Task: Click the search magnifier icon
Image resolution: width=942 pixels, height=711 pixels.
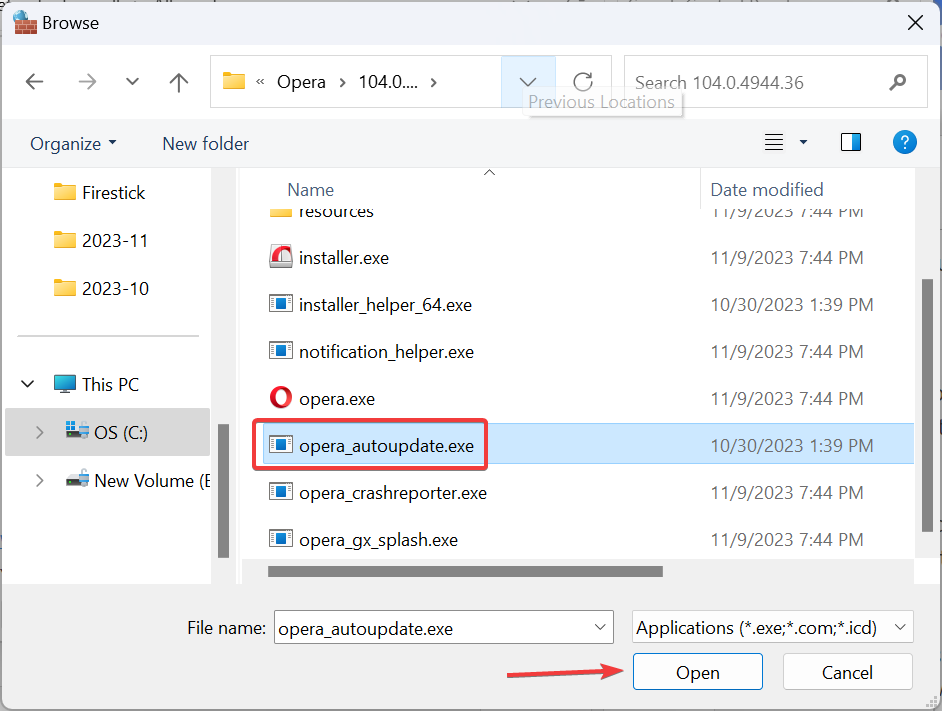Action: [898, 82]
